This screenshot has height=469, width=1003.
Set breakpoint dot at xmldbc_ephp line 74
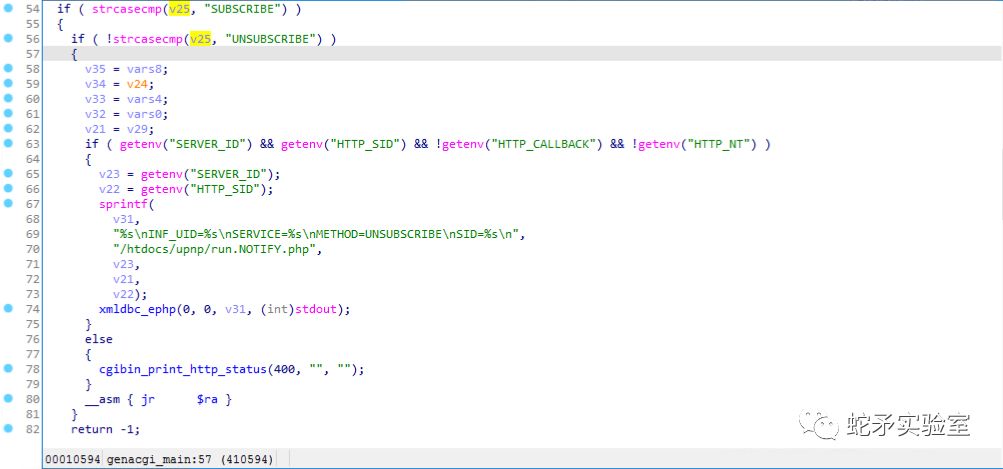click(8, 308)
